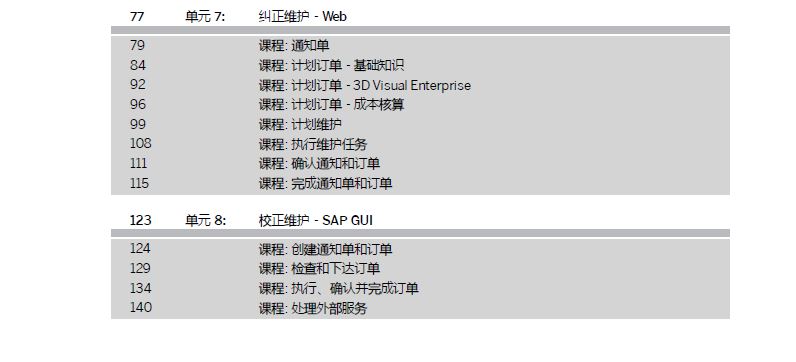Click the 单元 8: 校正维护 - SAP GUI heading
The height and width of the screenshot is (362, 796).
pyautogui.click(x=316, y=220)
